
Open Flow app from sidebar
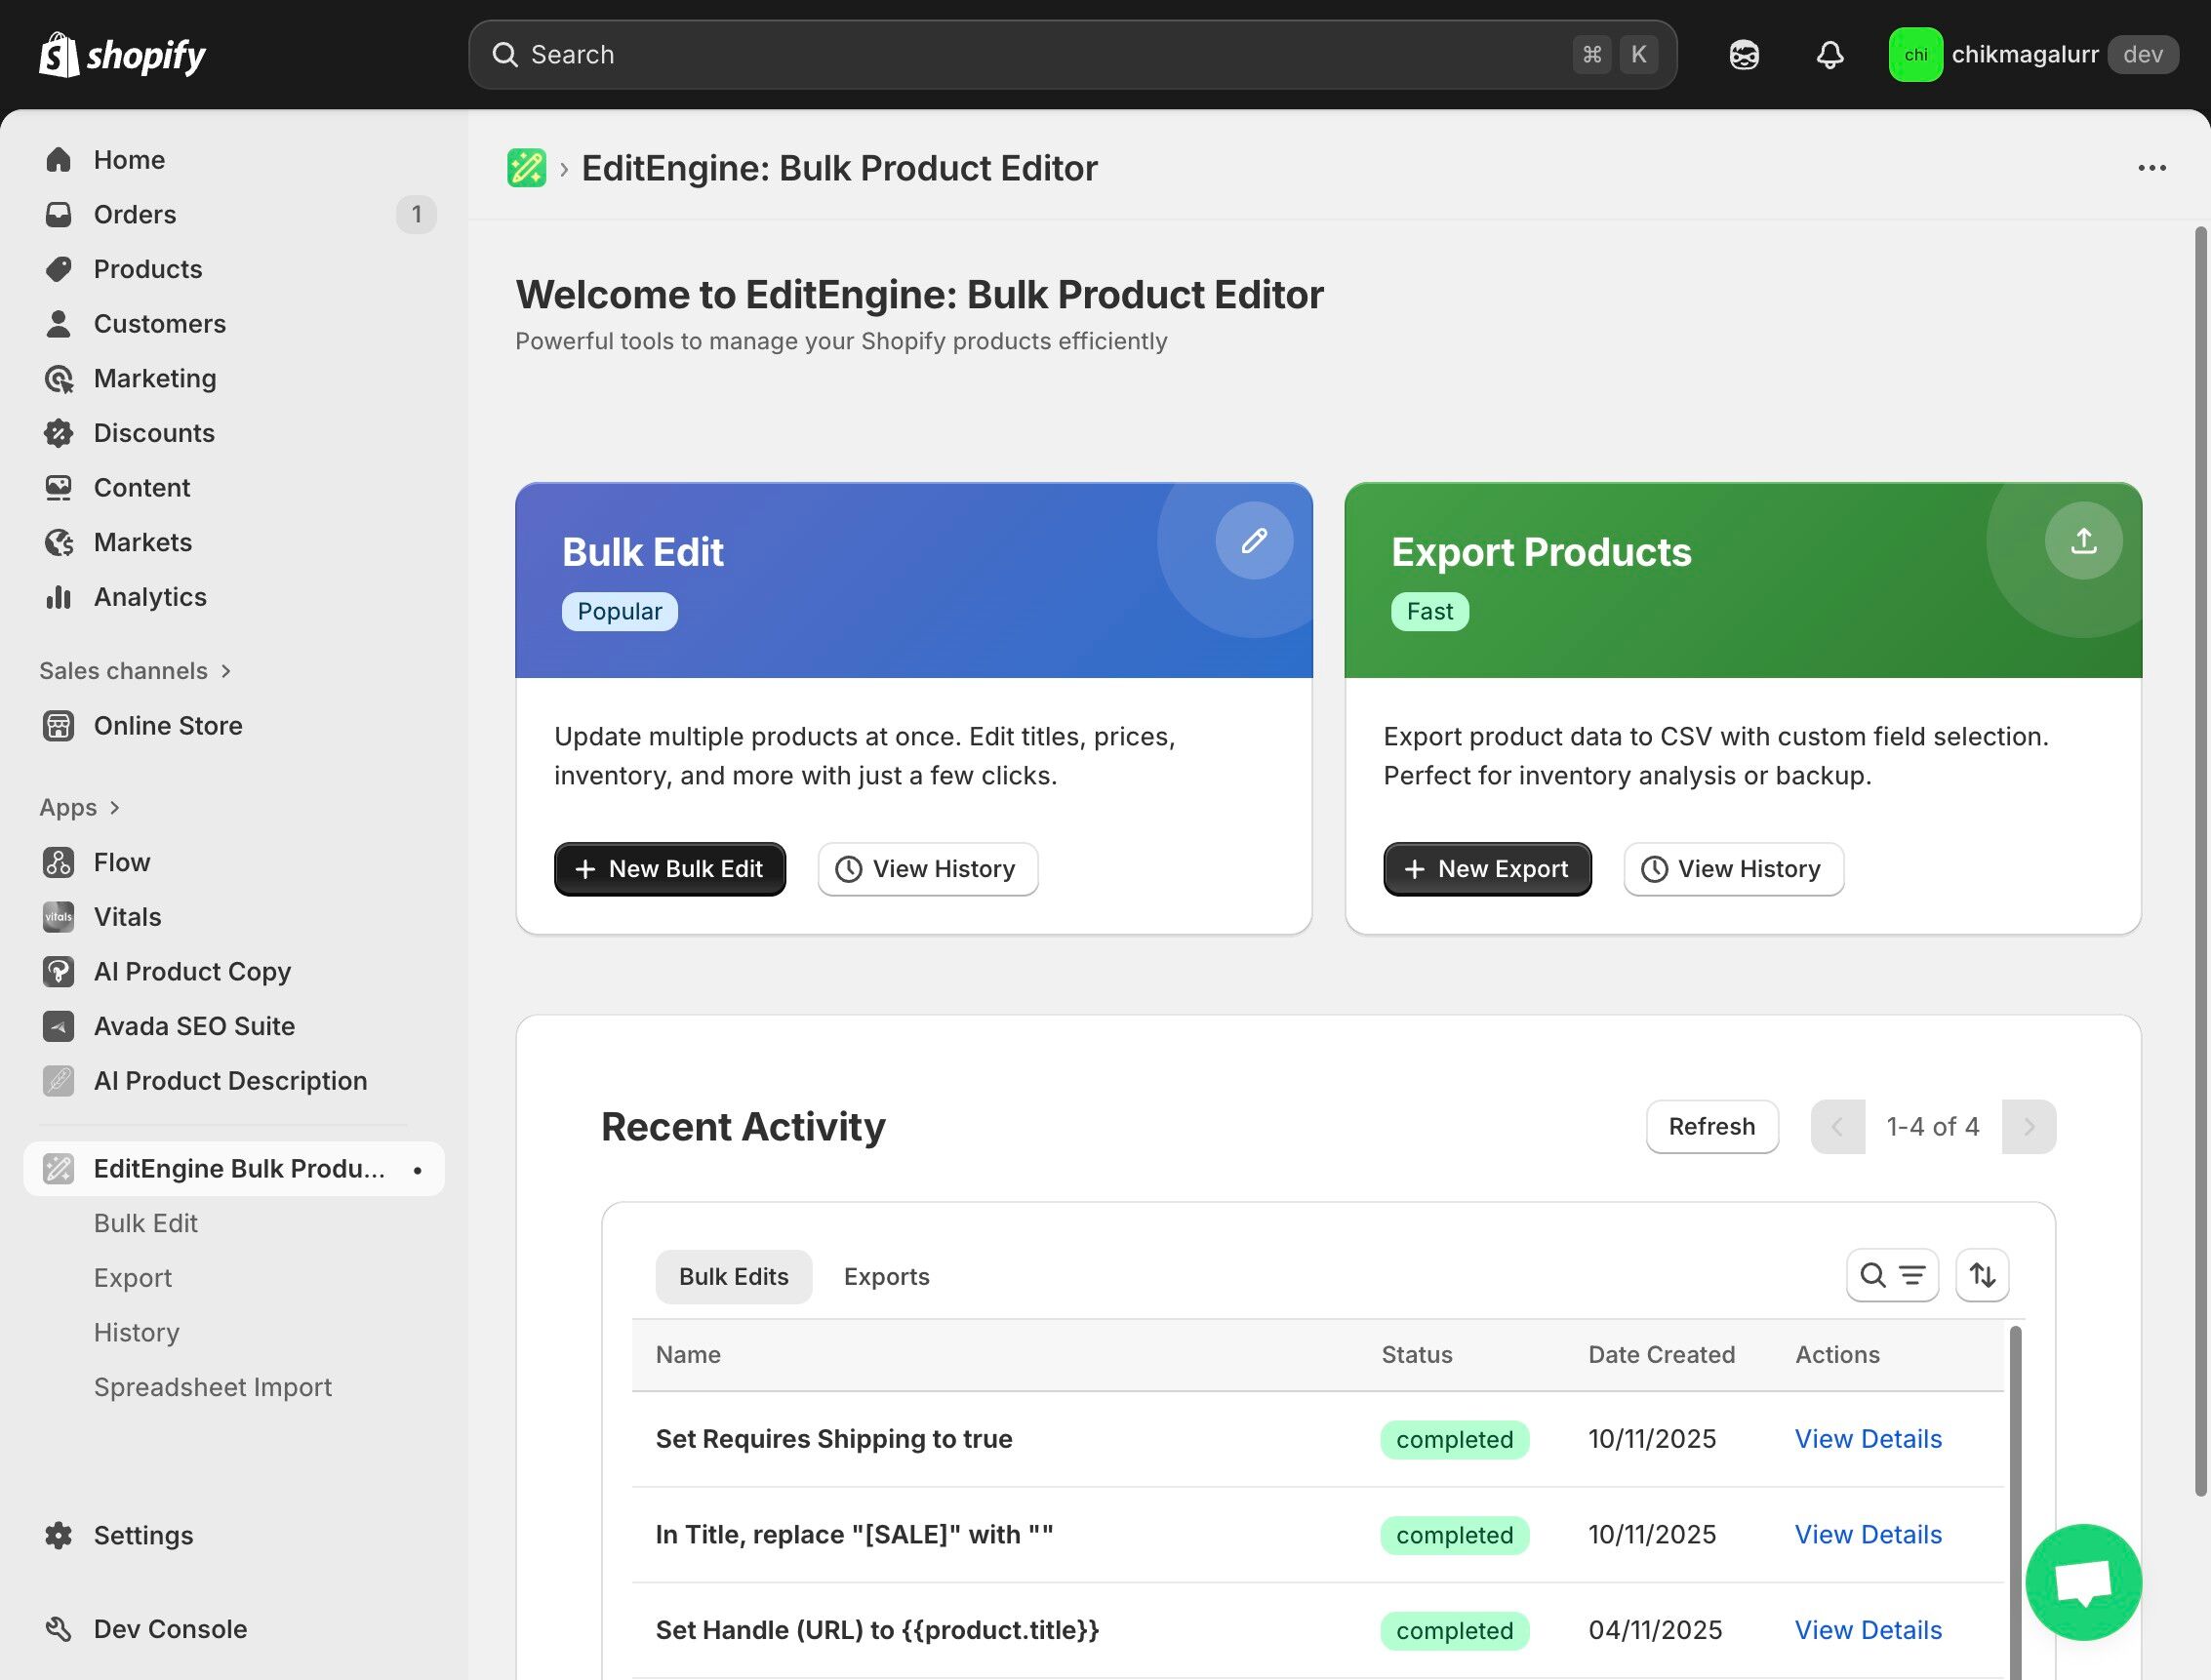121,862
